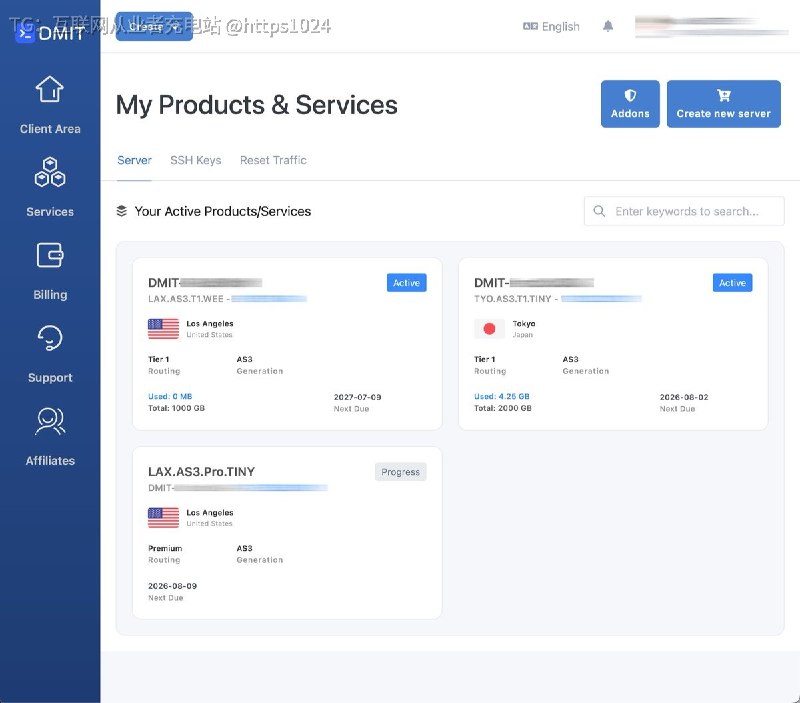Go to Affiliates menu label
The width and height of the screenshot is (800, 703).
click(x=50, y=461)
